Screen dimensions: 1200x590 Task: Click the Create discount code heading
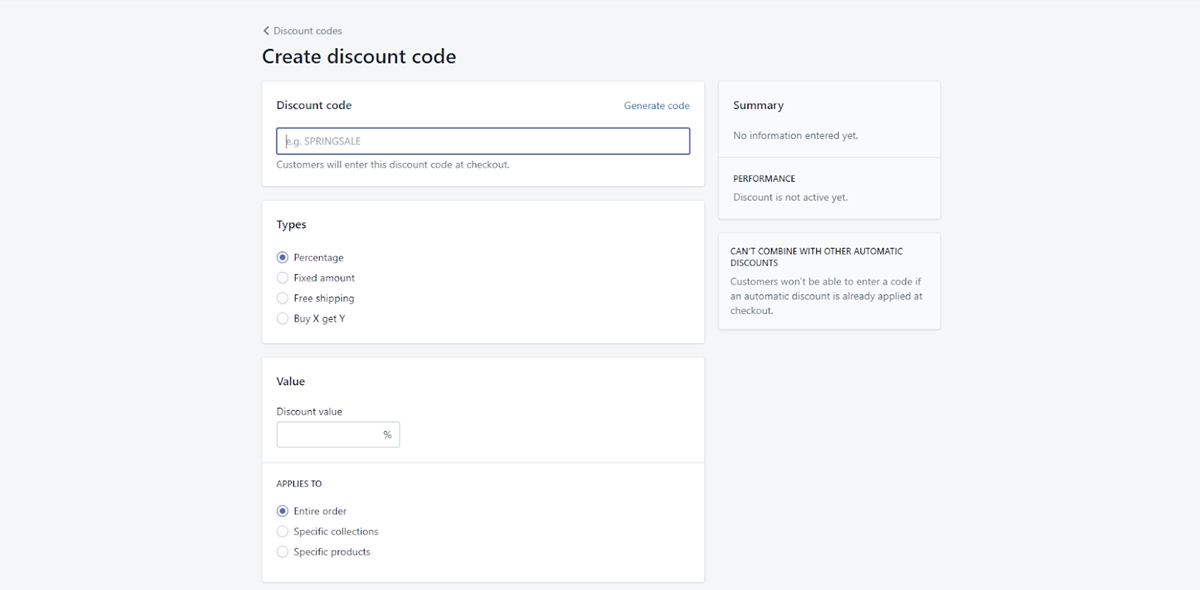tap(359, 57)
